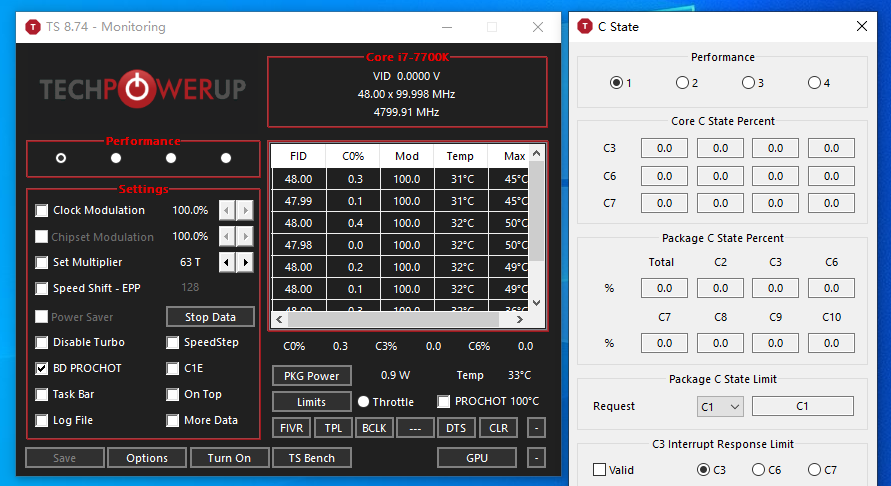Click the minus button beside GPU
The image size is (891, 486).
(x=536, y=458)
